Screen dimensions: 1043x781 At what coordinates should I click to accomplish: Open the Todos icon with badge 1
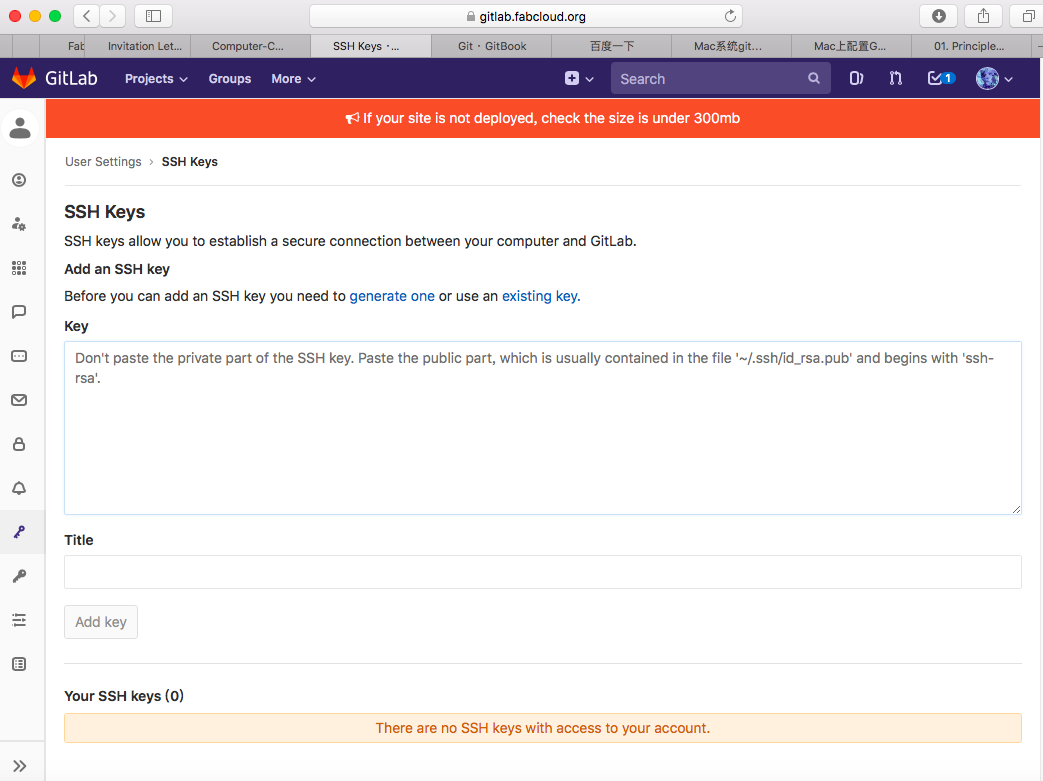(941, 78)
